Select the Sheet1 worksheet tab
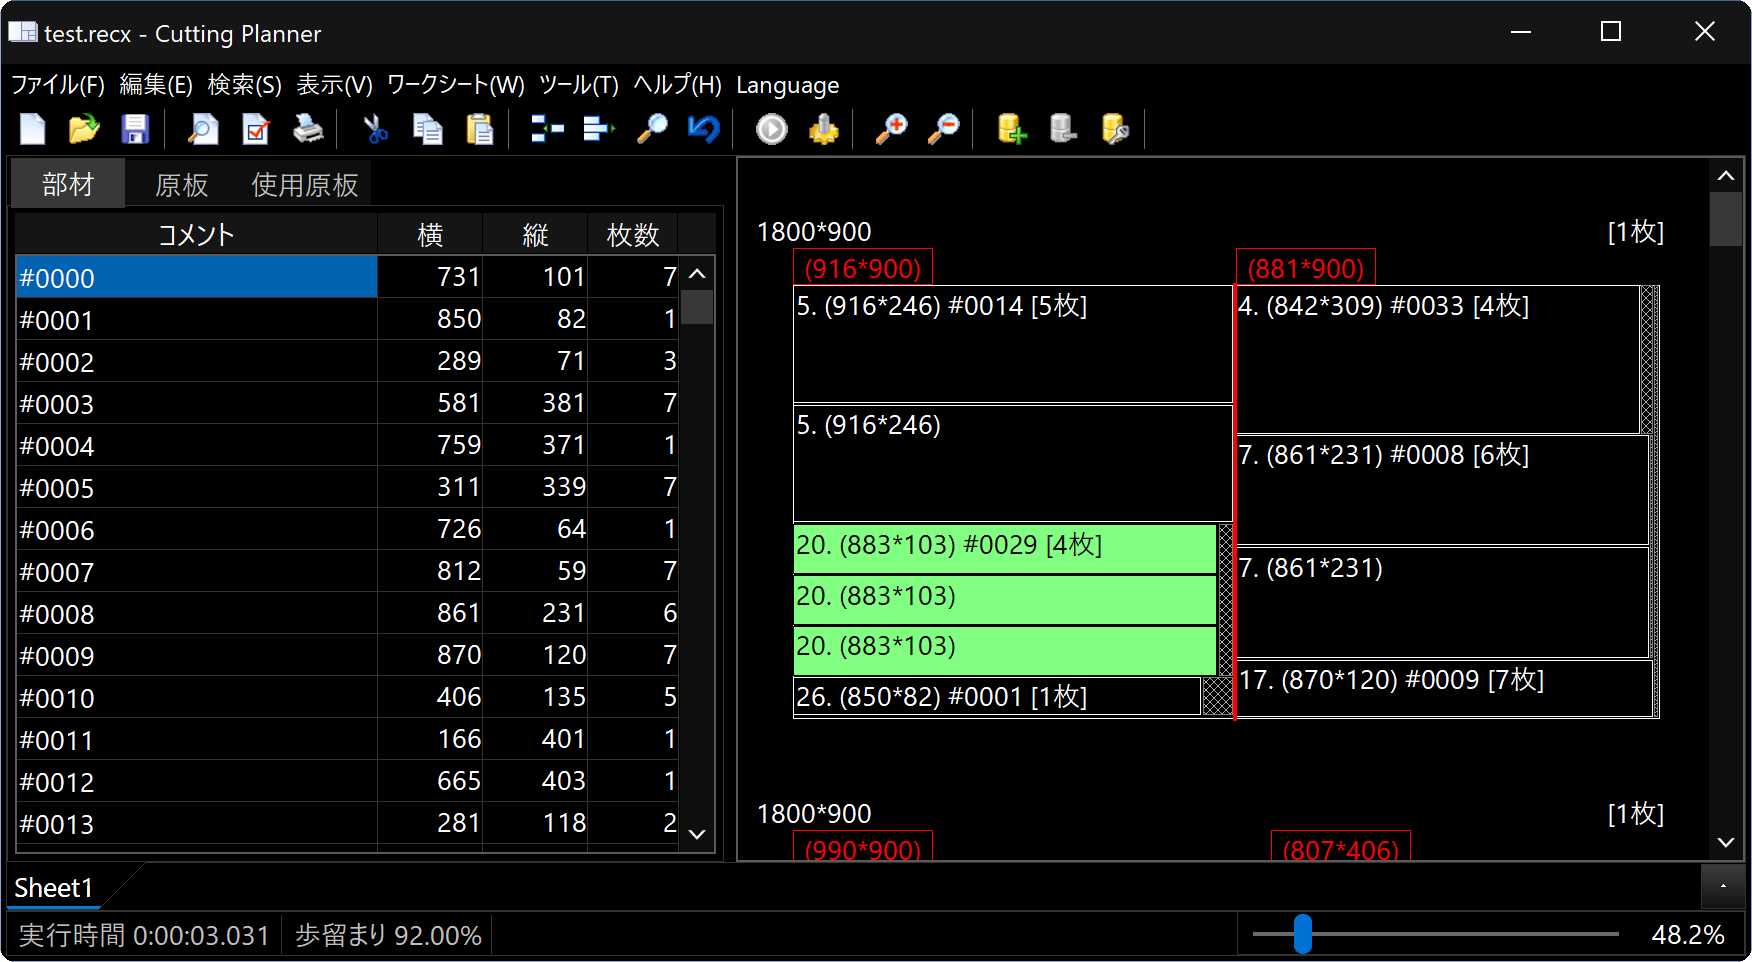 click(54, 888)
